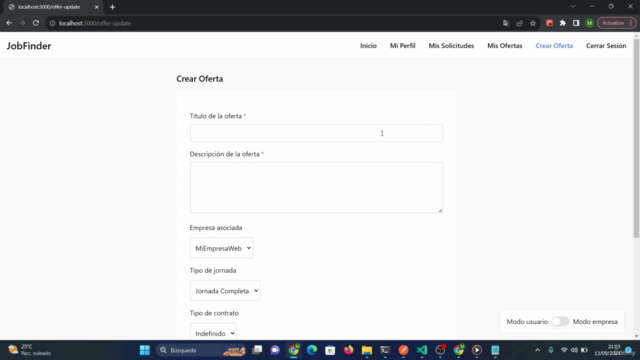Open the volume tray icon
The height and width of the screenshot is (360, 640).
click(x=574, y=350)
